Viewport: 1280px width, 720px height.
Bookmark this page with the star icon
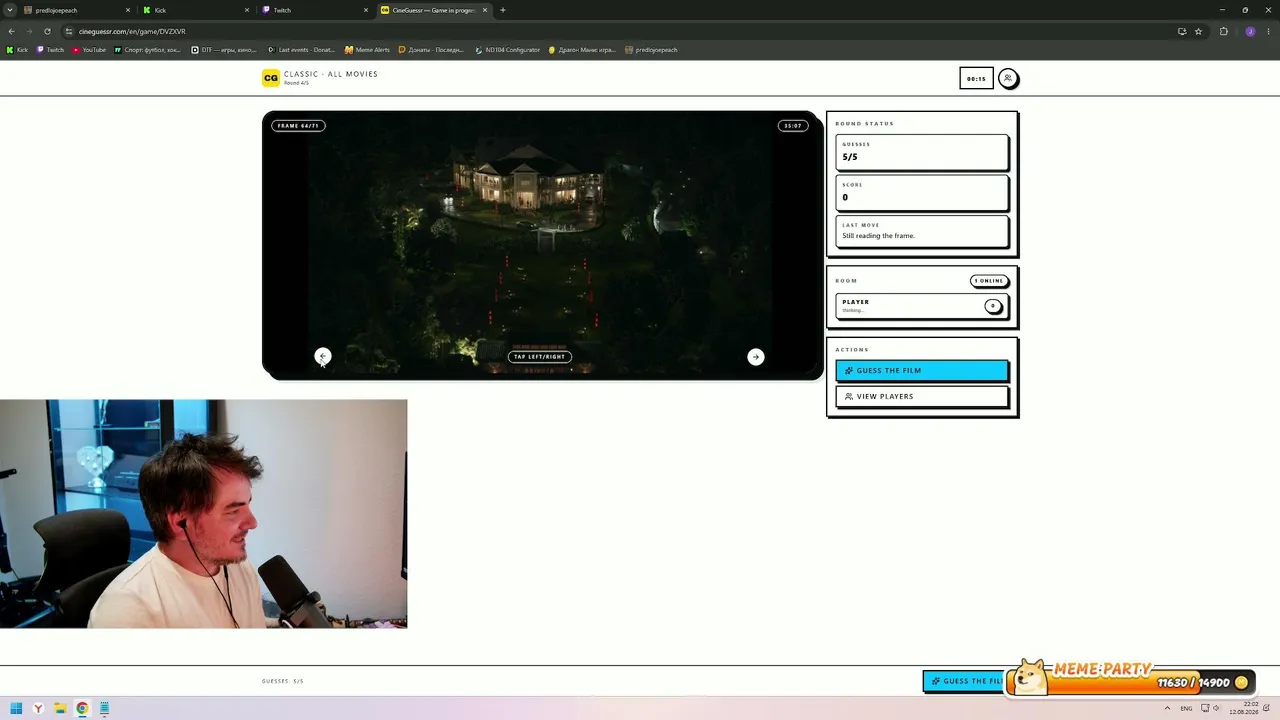click(1198, 31)
